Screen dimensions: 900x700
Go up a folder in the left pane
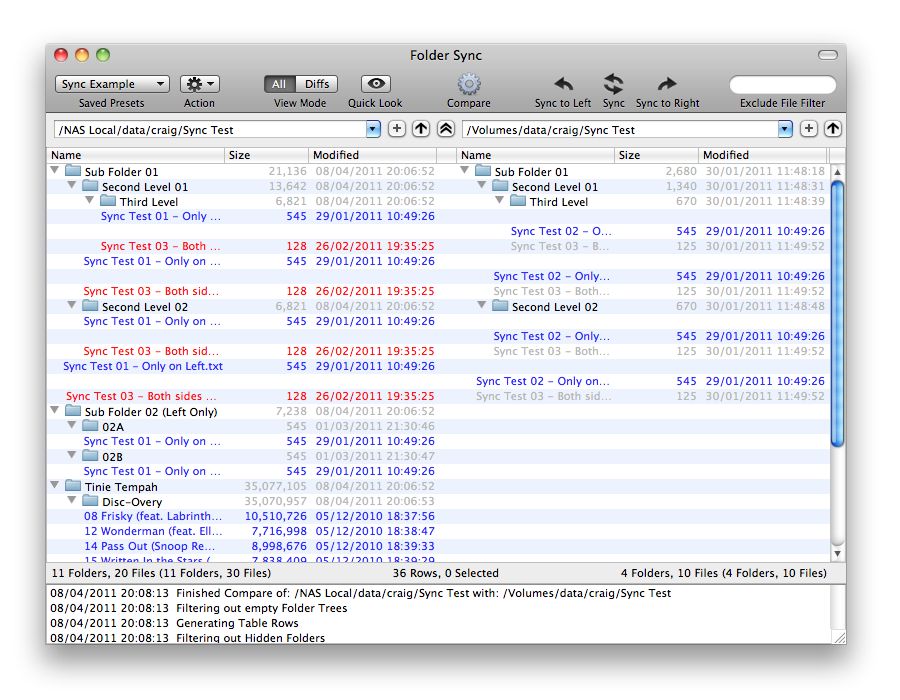[x=419, y=129]
